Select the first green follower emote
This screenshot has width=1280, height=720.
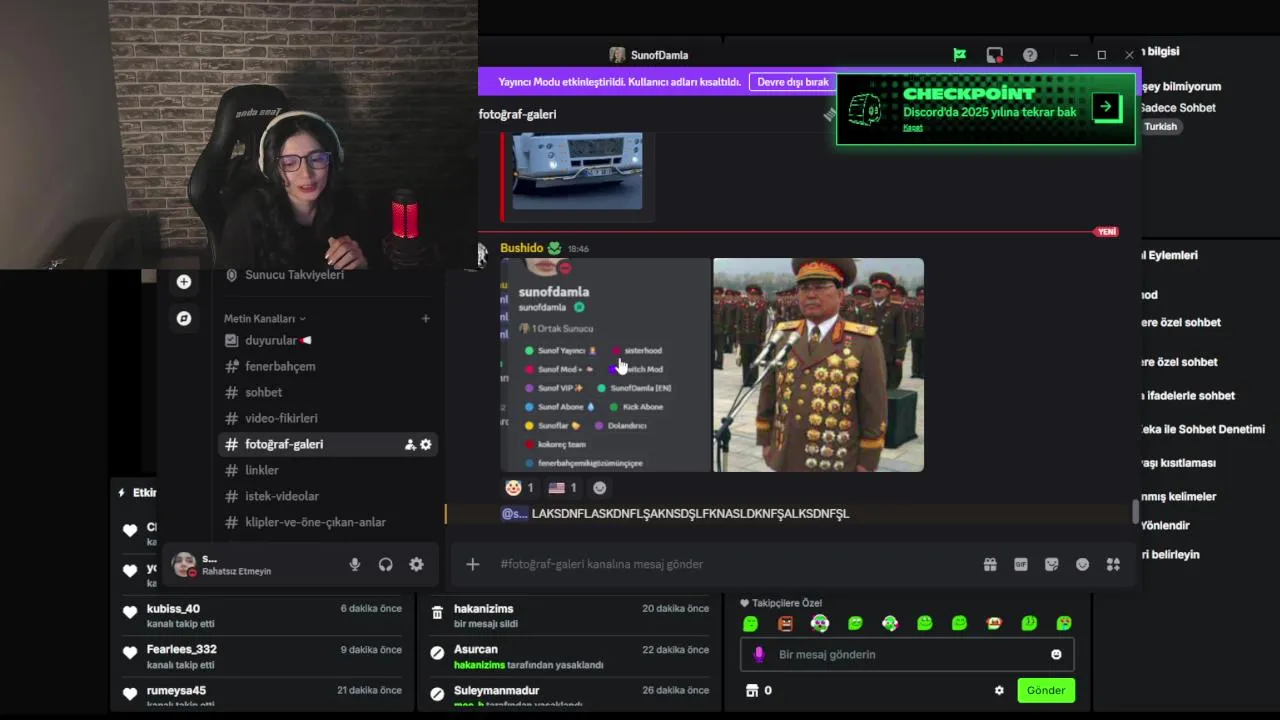(x=751, y=623)
